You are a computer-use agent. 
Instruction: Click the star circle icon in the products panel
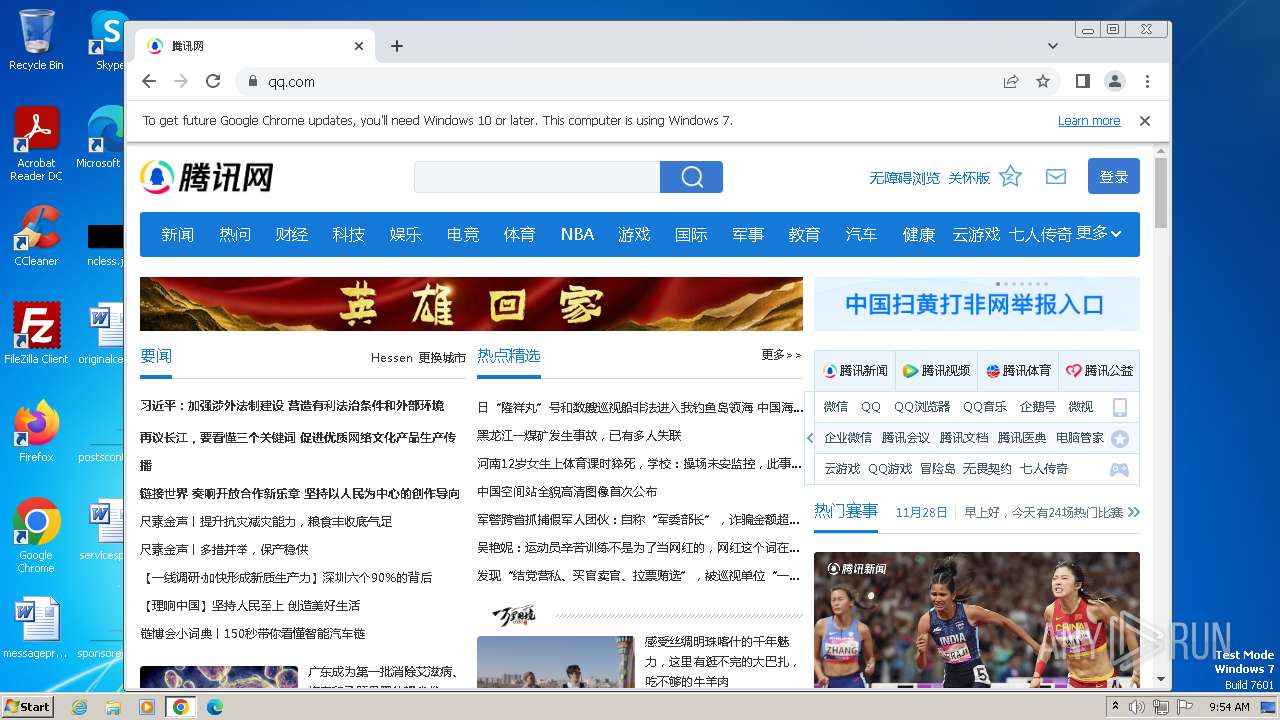1120,438
